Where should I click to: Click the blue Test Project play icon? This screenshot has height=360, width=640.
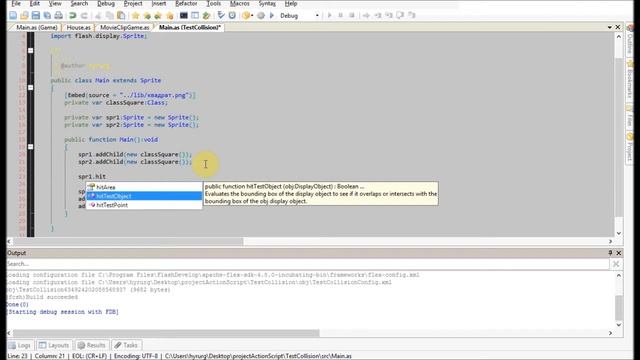272,16
